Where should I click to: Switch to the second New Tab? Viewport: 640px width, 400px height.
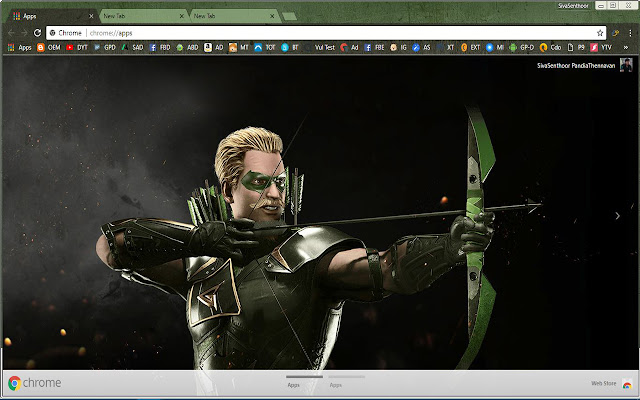coord(233,16)
